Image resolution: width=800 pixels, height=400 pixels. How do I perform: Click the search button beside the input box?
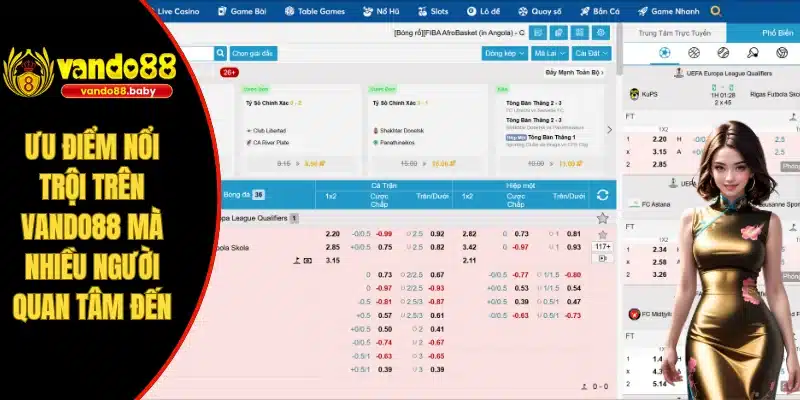(220, 53)
